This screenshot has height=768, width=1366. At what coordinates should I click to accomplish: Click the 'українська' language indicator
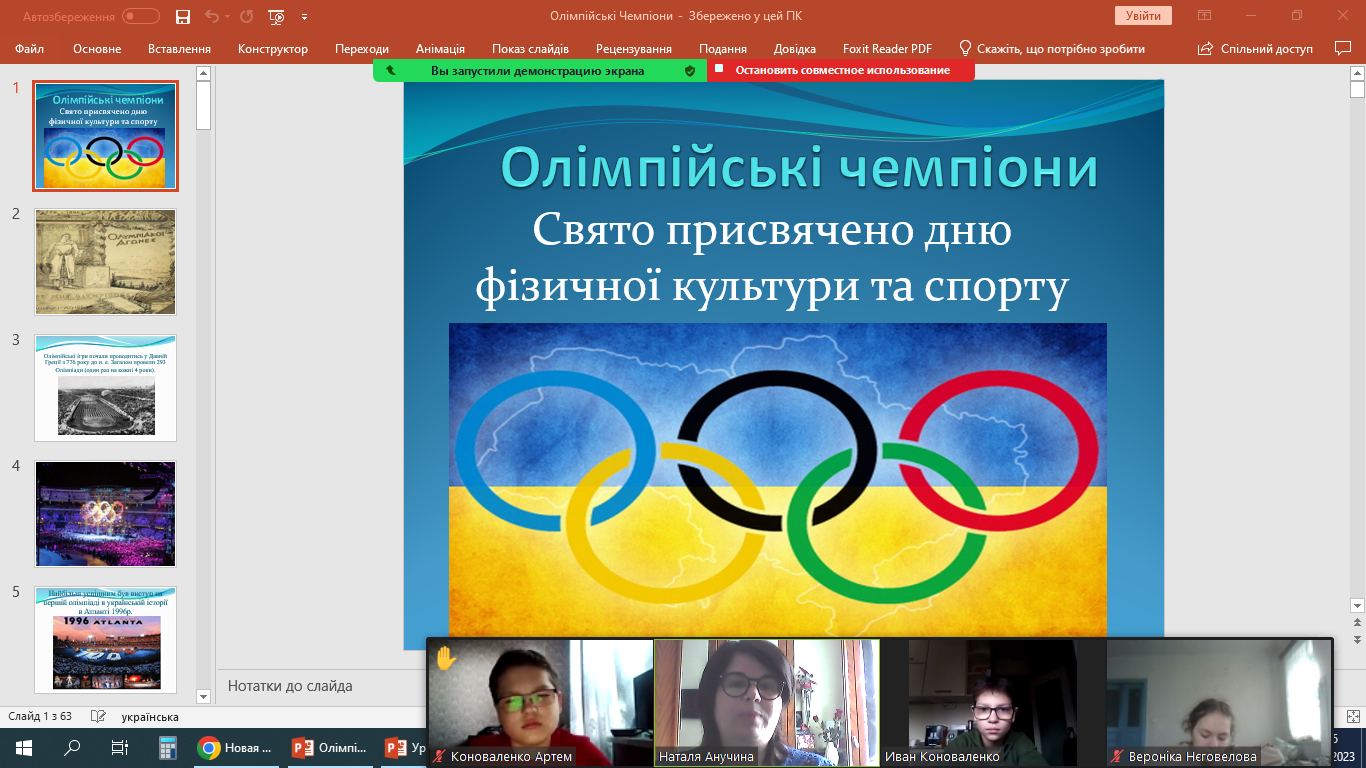(150, 717)
